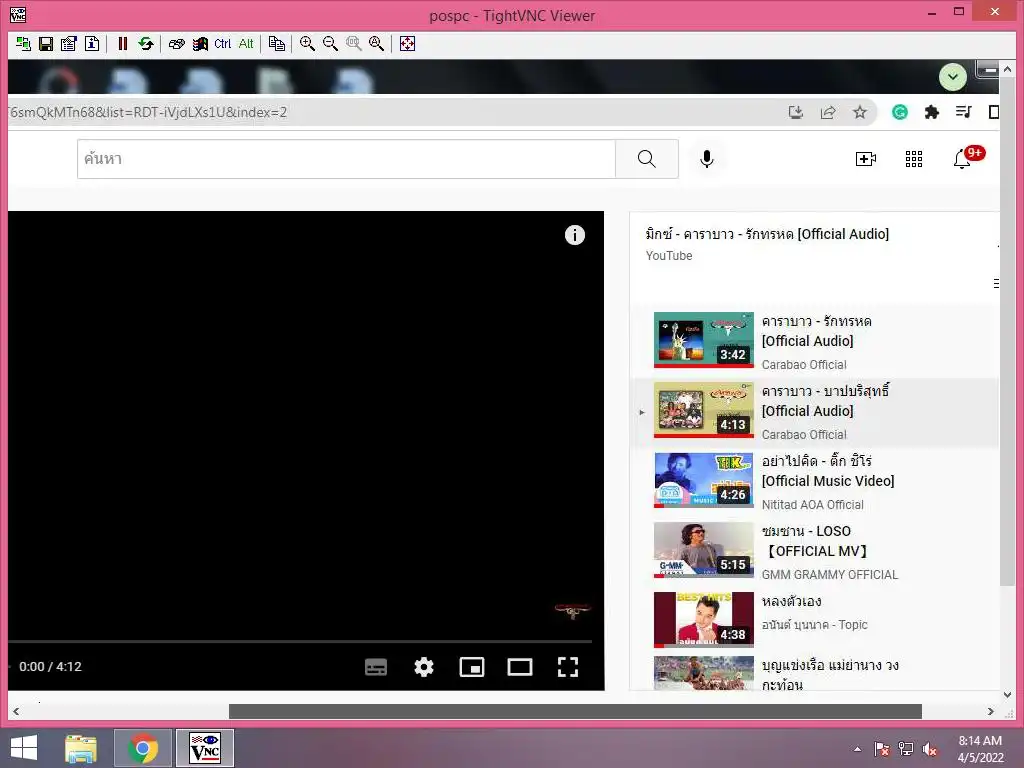Click the muted volume tray icon
The image size is (1024, 768).
click(930, 749)
